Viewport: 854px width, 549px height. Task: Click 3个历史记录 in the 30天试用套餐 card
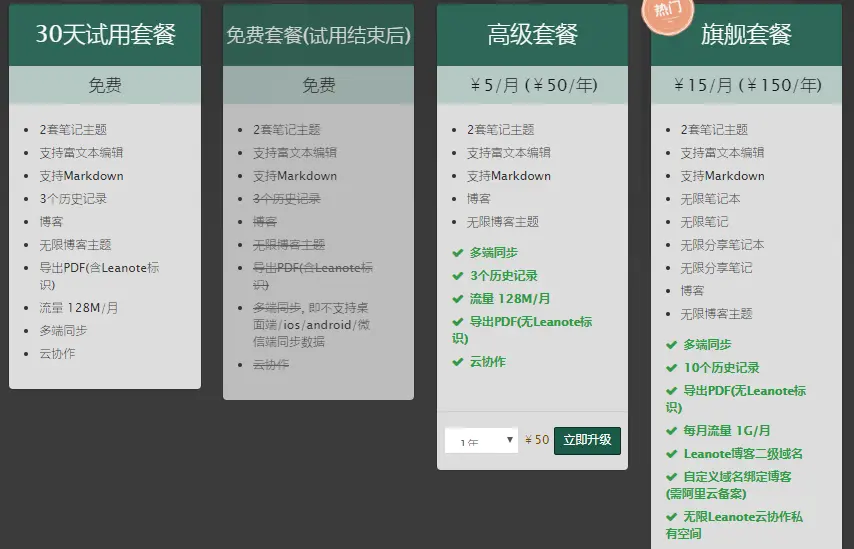point(73,199)
